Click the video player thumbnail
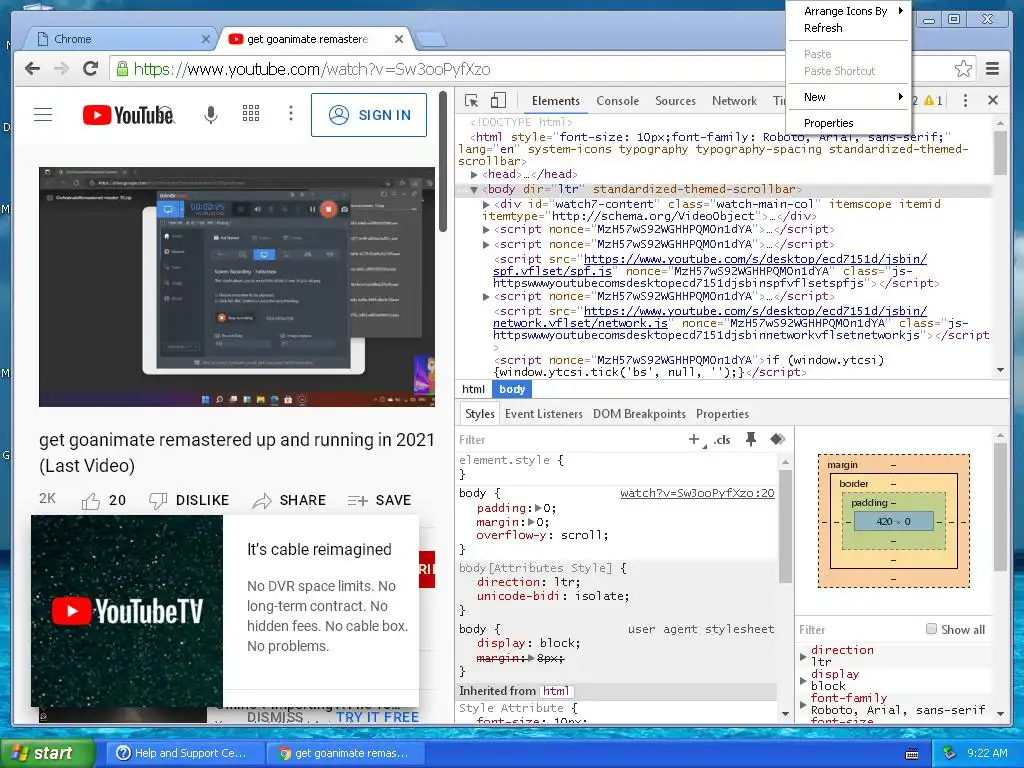This screenshot has width=1024, height=768. [x=237, y=287]
